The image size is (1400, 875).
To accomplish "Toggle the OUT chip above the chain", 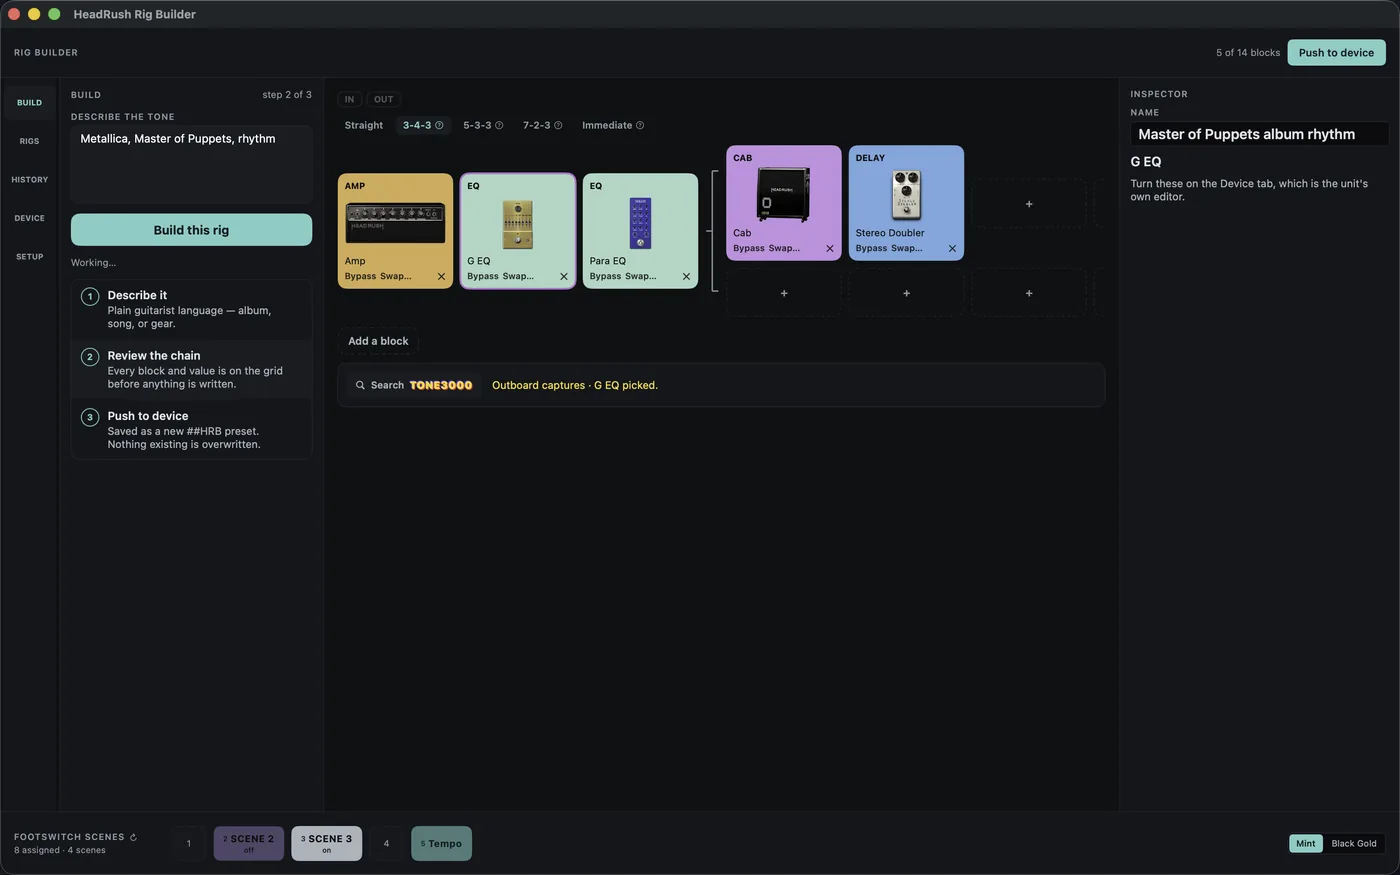I will click(x=384, y=99).
